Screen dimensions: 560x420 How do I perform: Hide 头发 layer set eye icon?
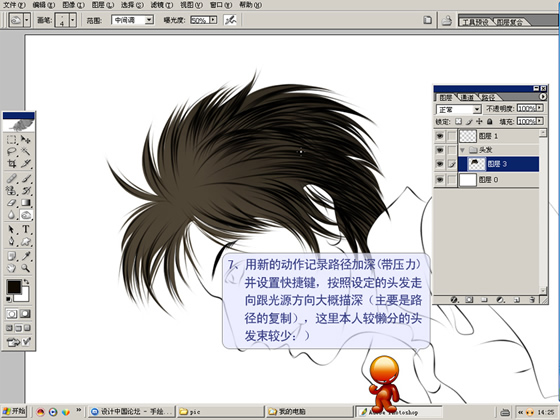click(x=440, y=150)
